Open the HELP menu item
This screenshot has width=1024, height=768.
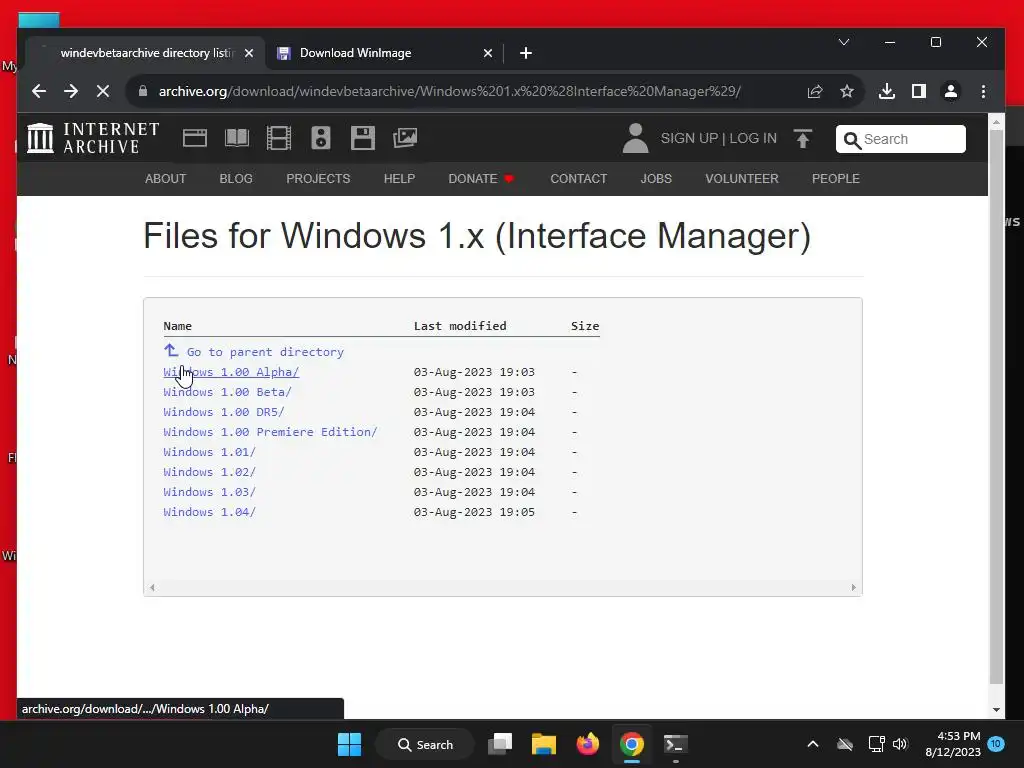click(x=399, y=178)
